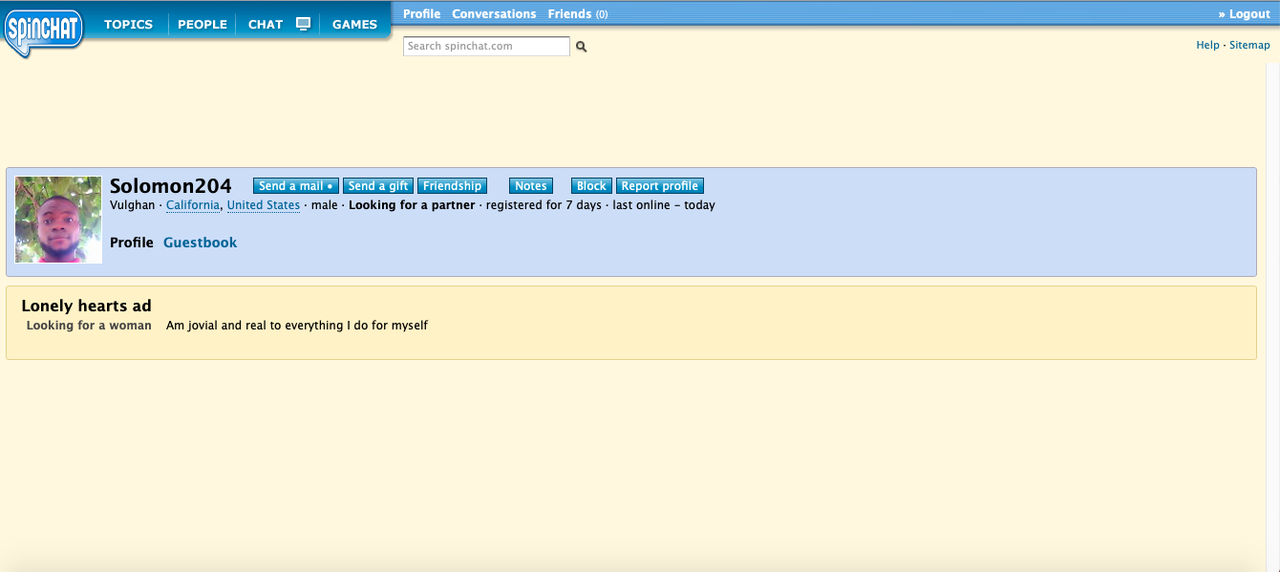Click the Lonely hearts ad heading

[86, 306]
